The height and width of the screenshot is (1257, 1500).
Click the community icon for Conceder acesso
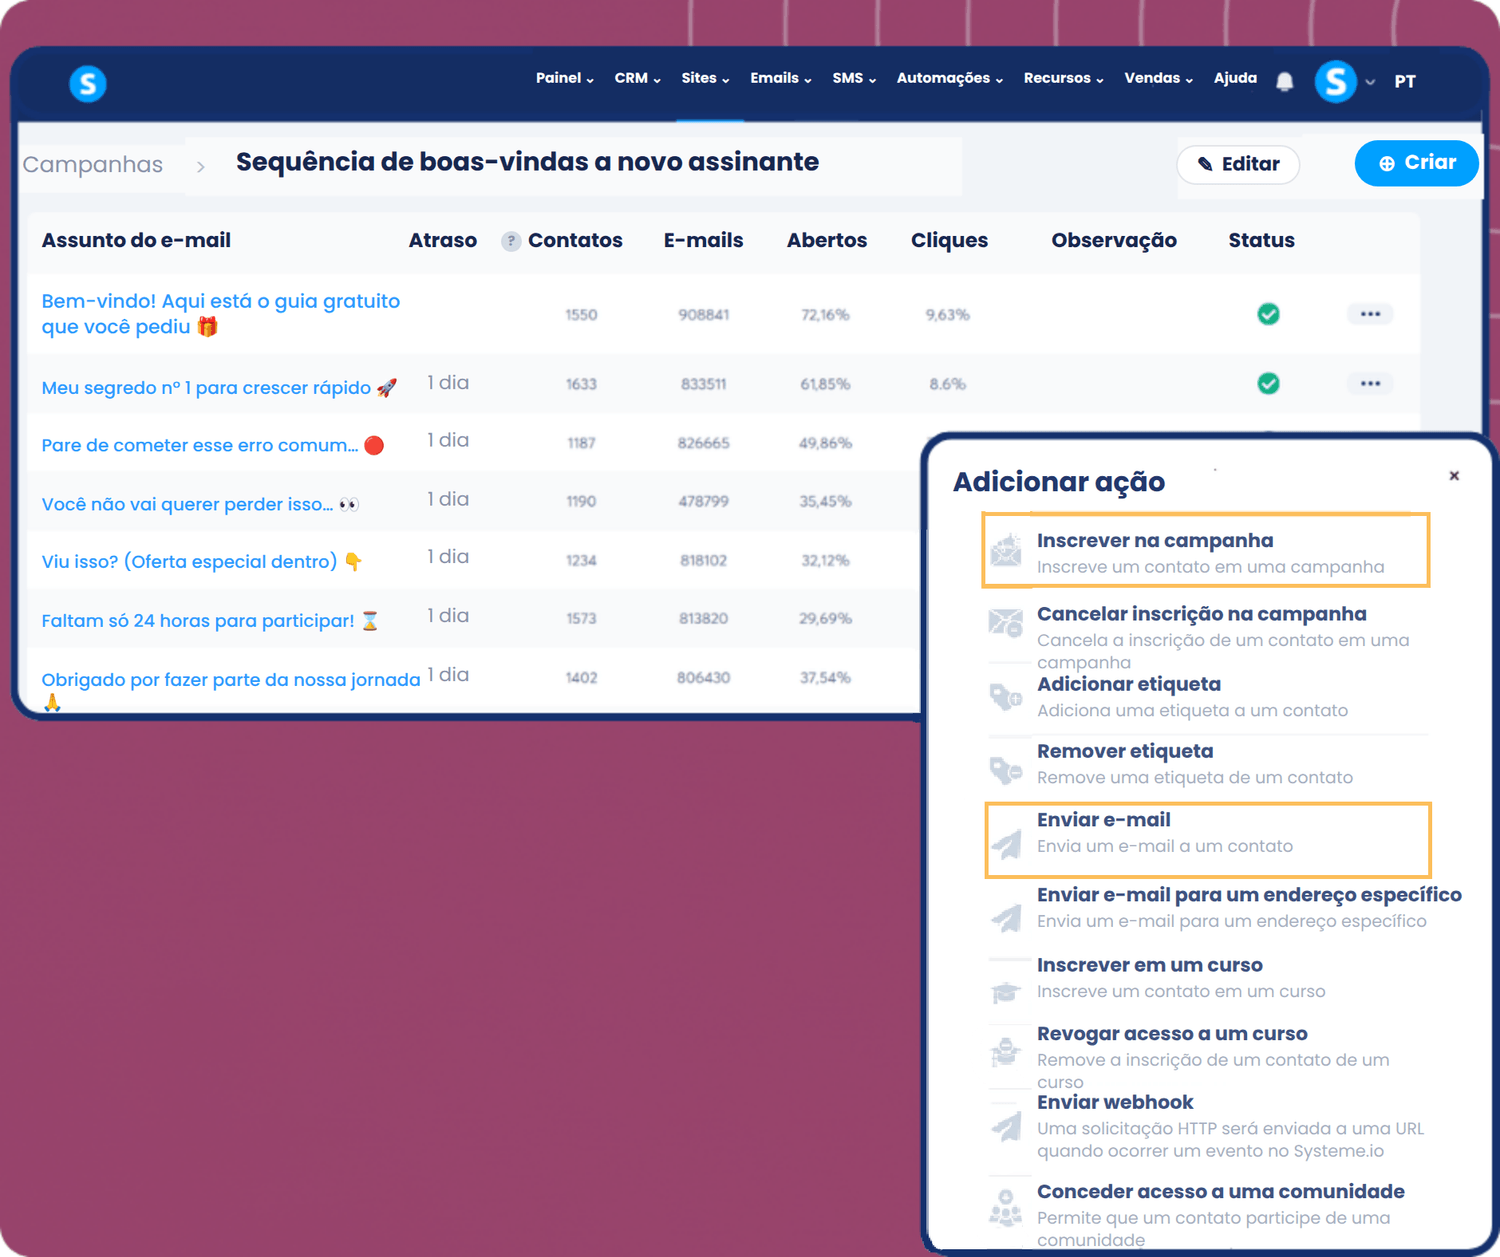point(1006,1208)
